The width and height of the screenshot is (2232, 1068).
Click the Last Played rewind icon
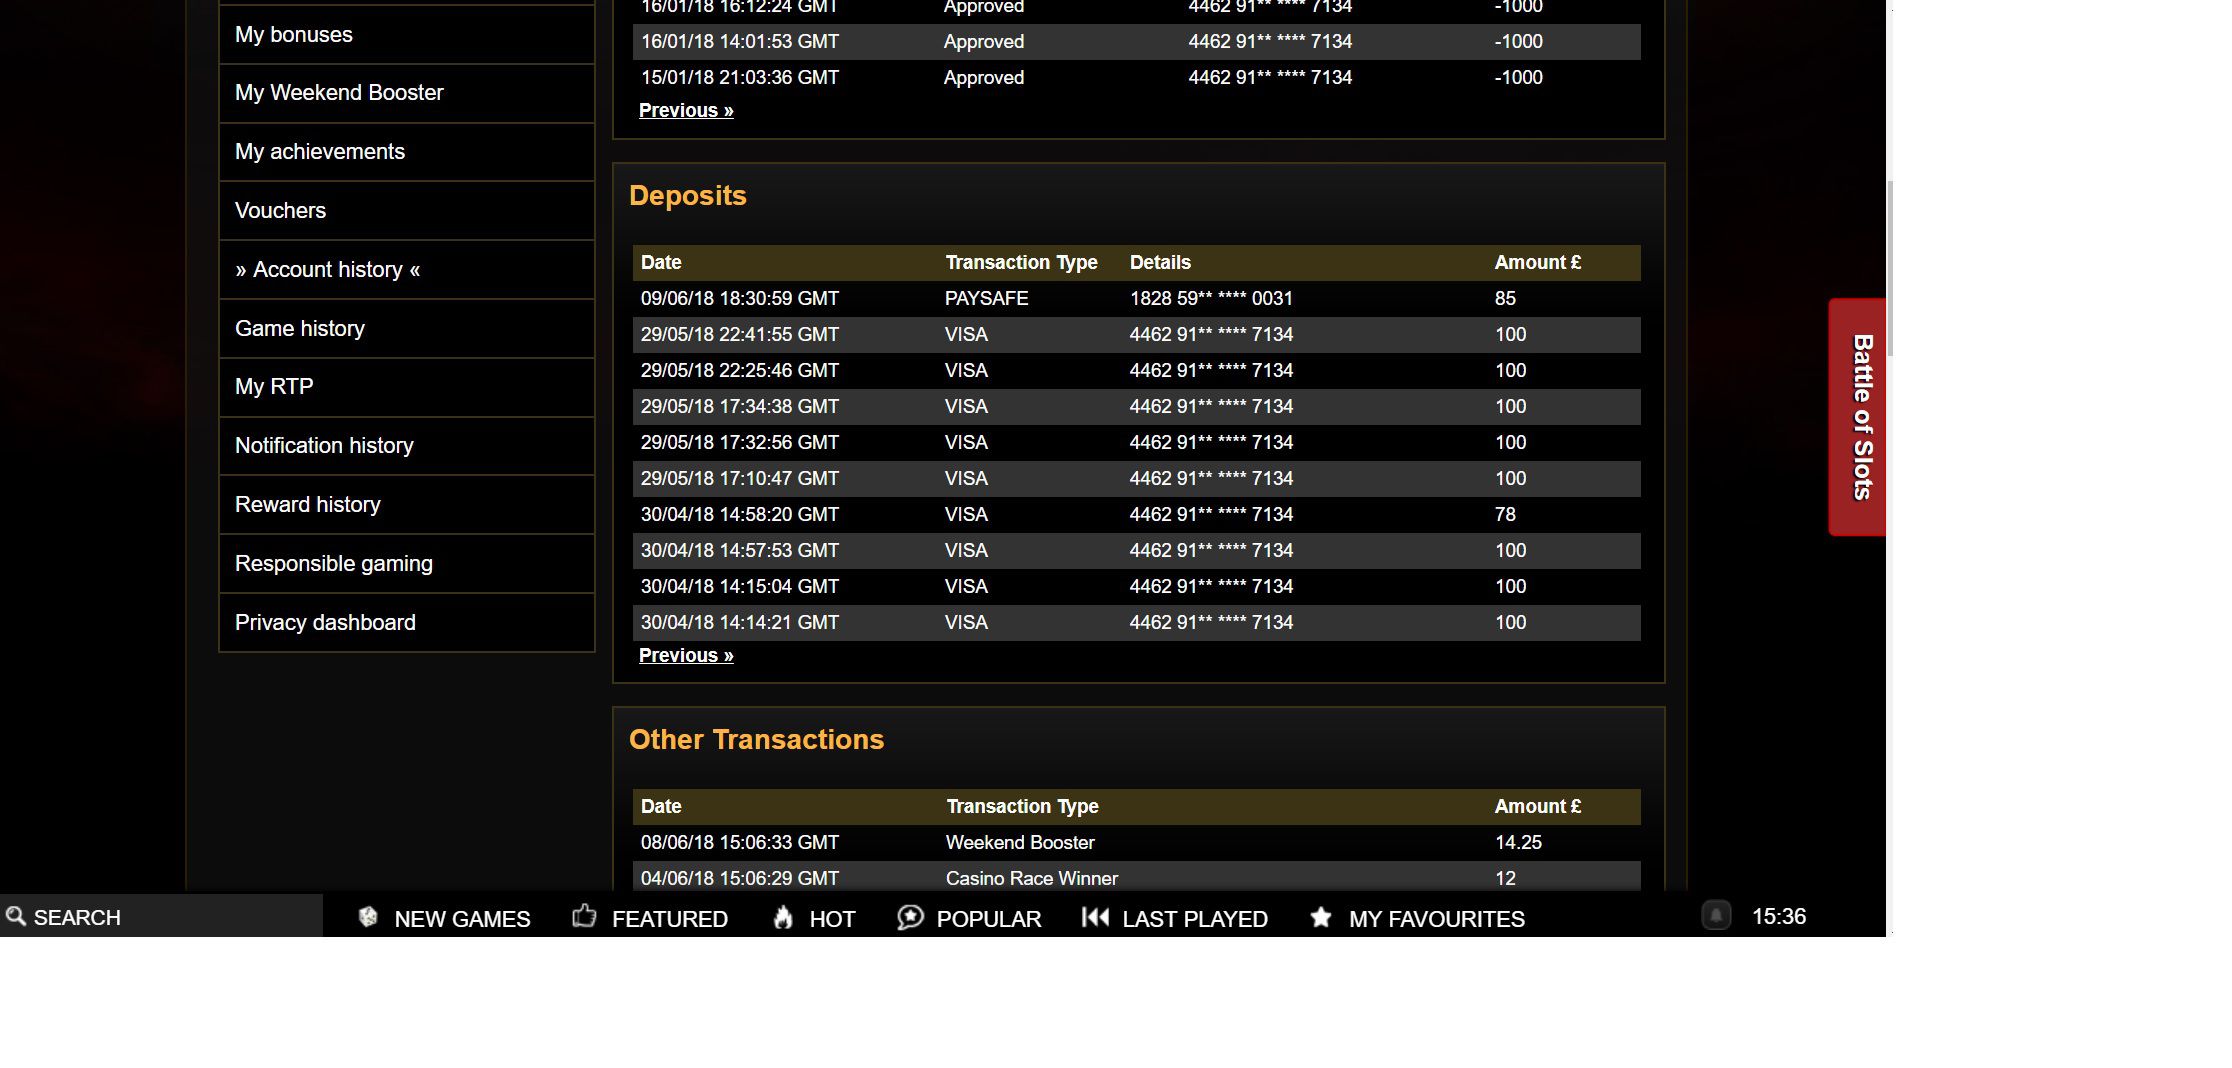[x=1095, y=917]
